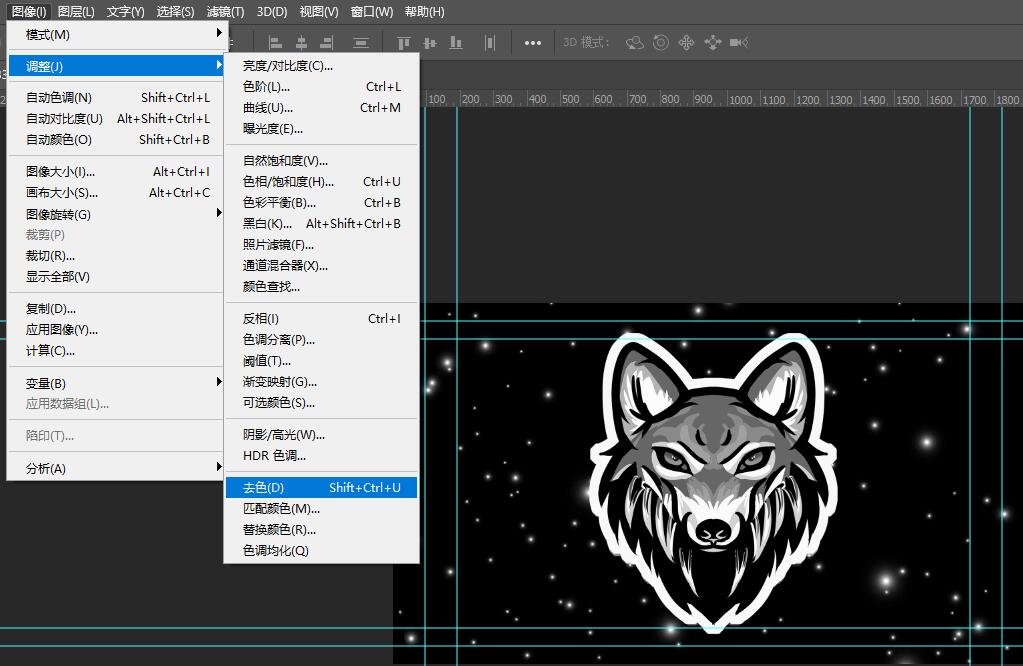This screenshot has width=1023, height=666.
Task: Expand the 模式(M) submenu
Action: pos(115,35)
